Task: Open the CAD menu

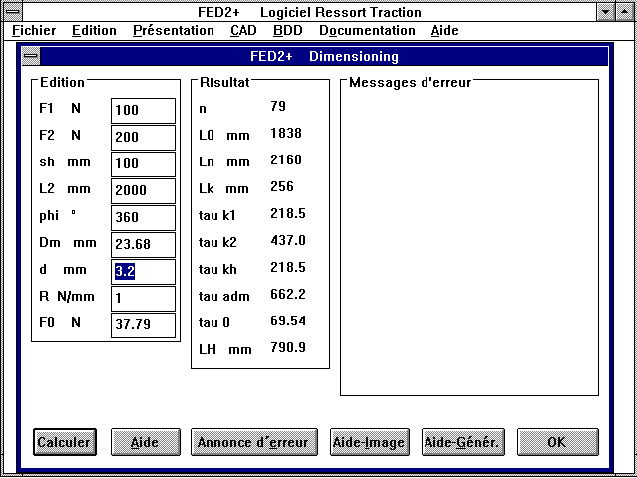Action: pos(243,30)
